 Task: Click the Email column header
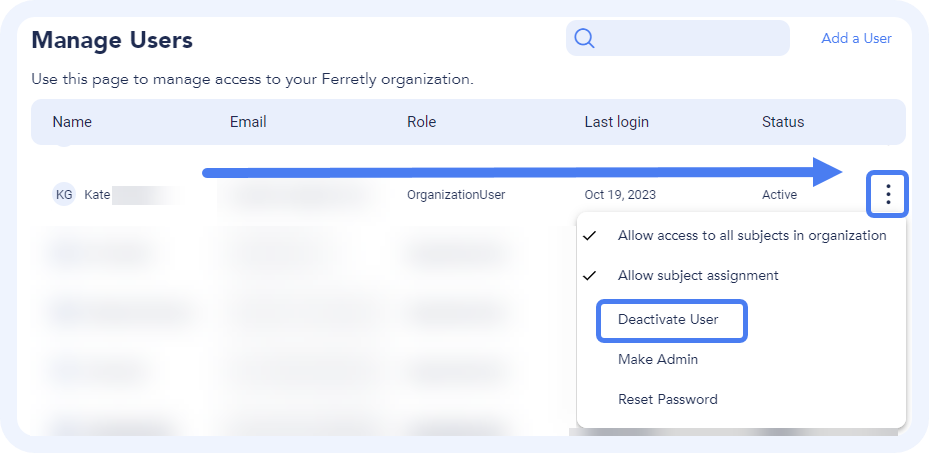(248, 122)
